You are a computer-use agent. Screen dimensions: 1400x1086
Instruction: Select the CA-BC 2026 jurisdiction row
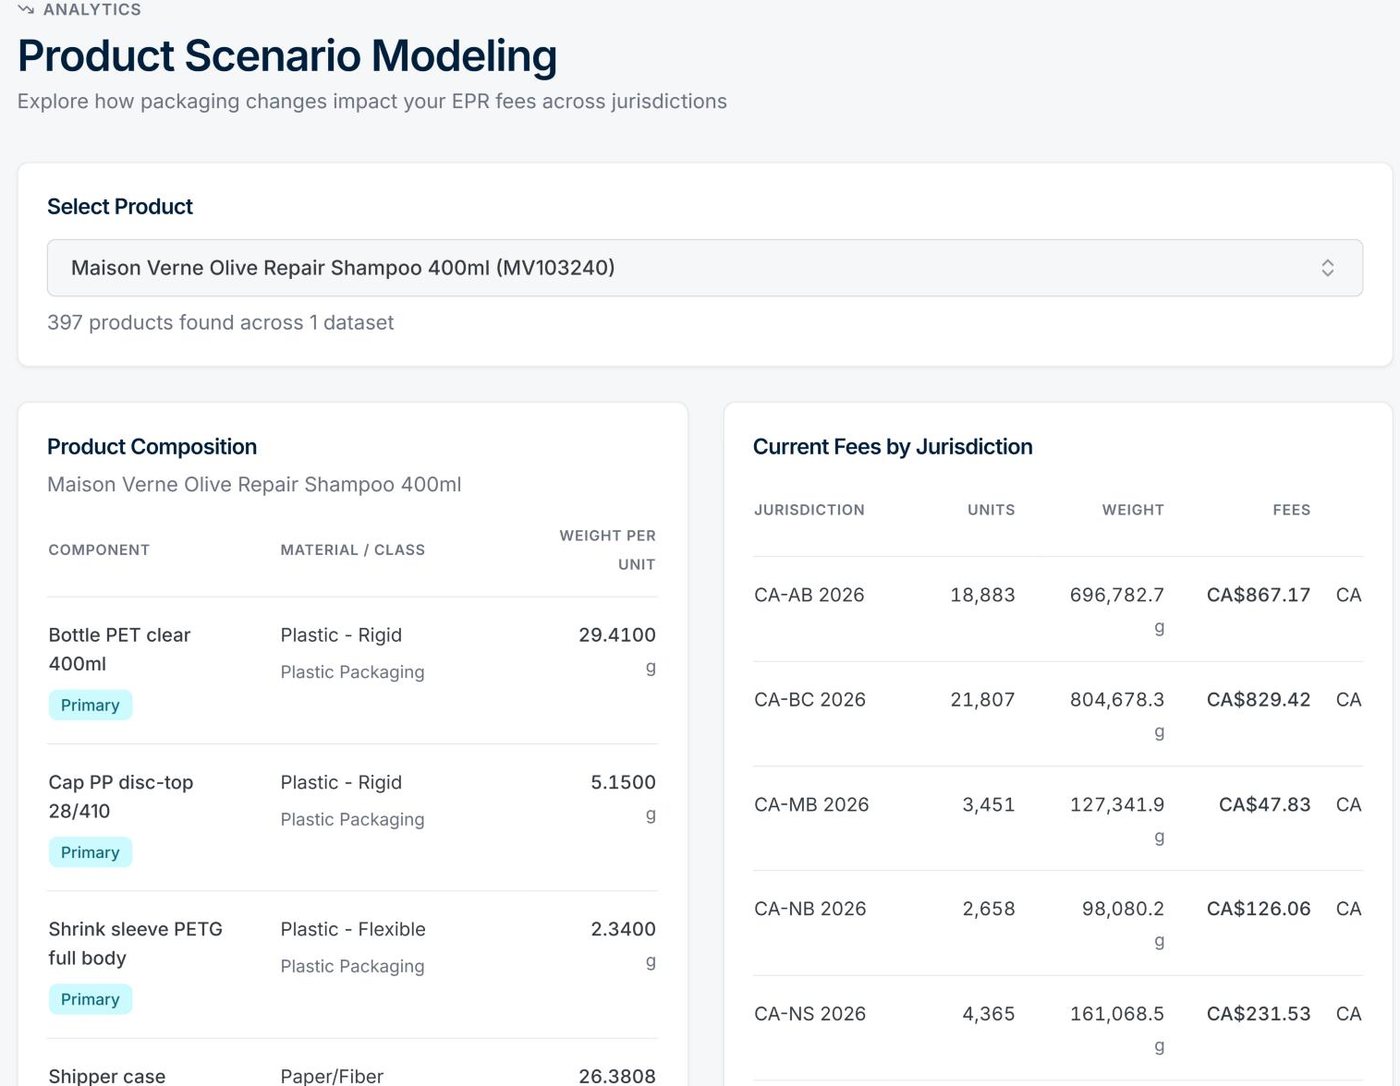[1058, 714]
